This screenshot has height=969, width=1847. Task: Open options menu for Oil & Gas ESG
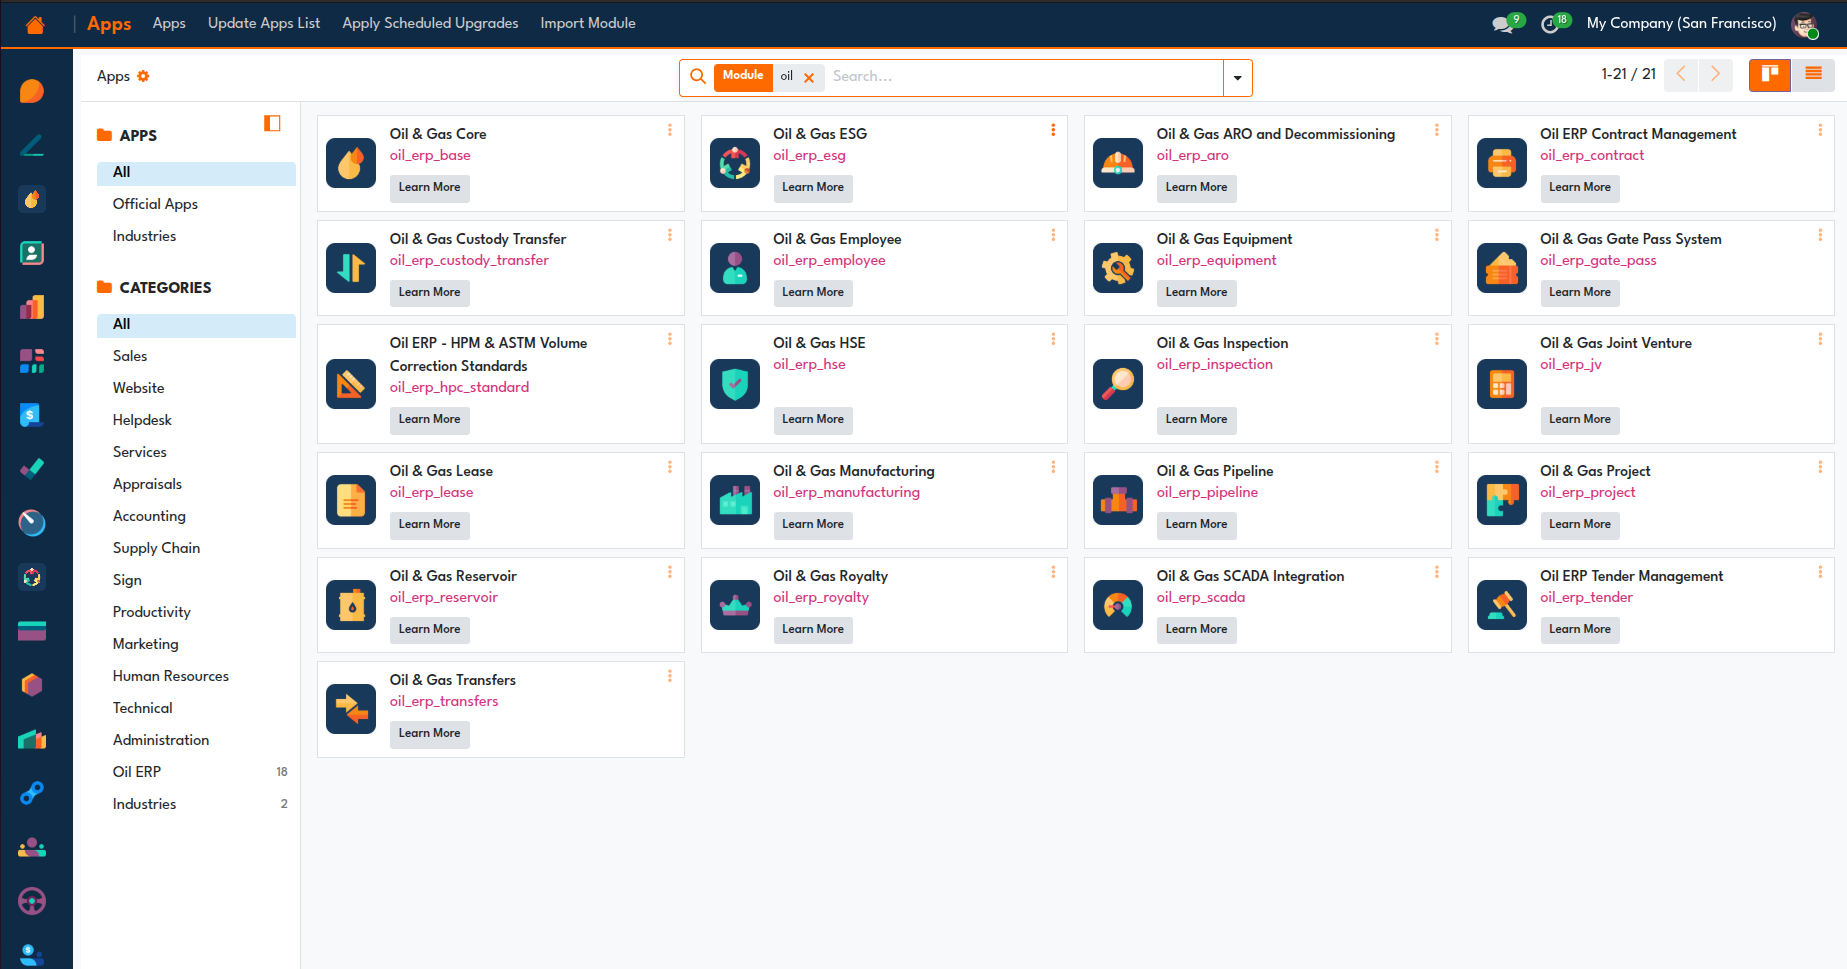[x=1053, y=130]
